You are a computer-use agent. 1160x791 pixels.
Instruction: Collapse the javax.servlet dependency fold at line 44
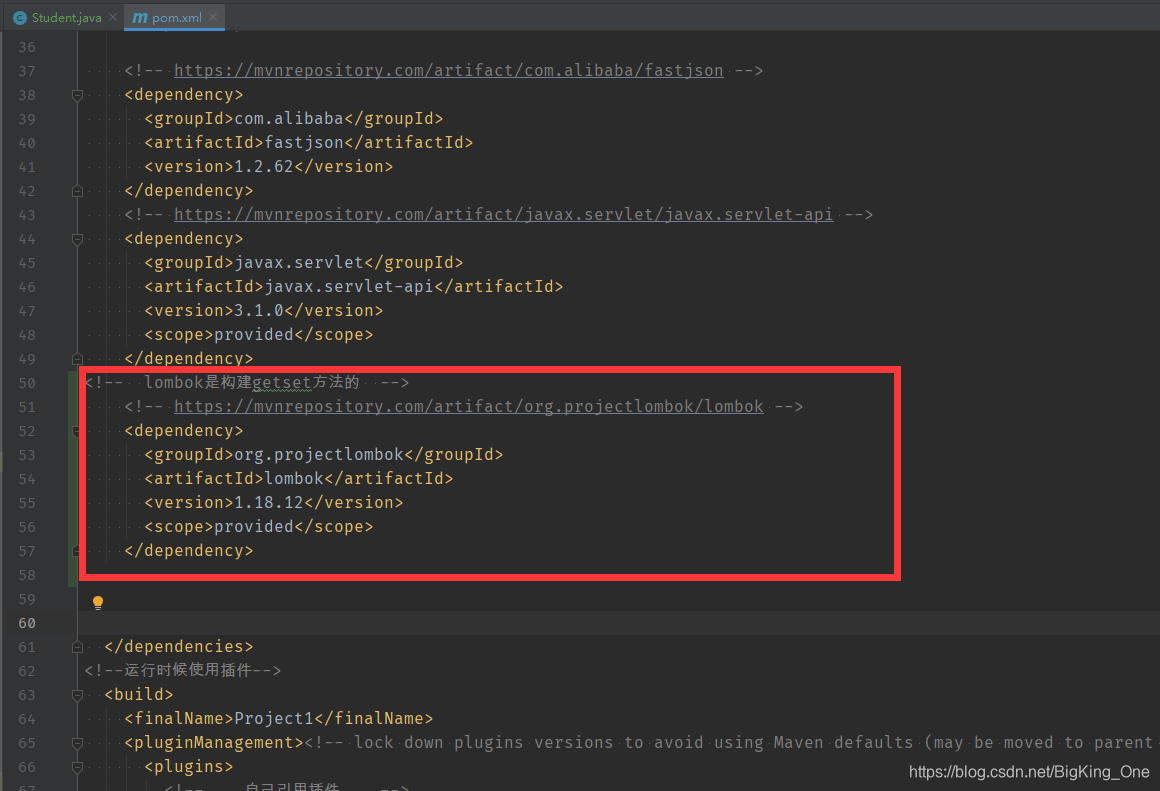tap(77, 239)
